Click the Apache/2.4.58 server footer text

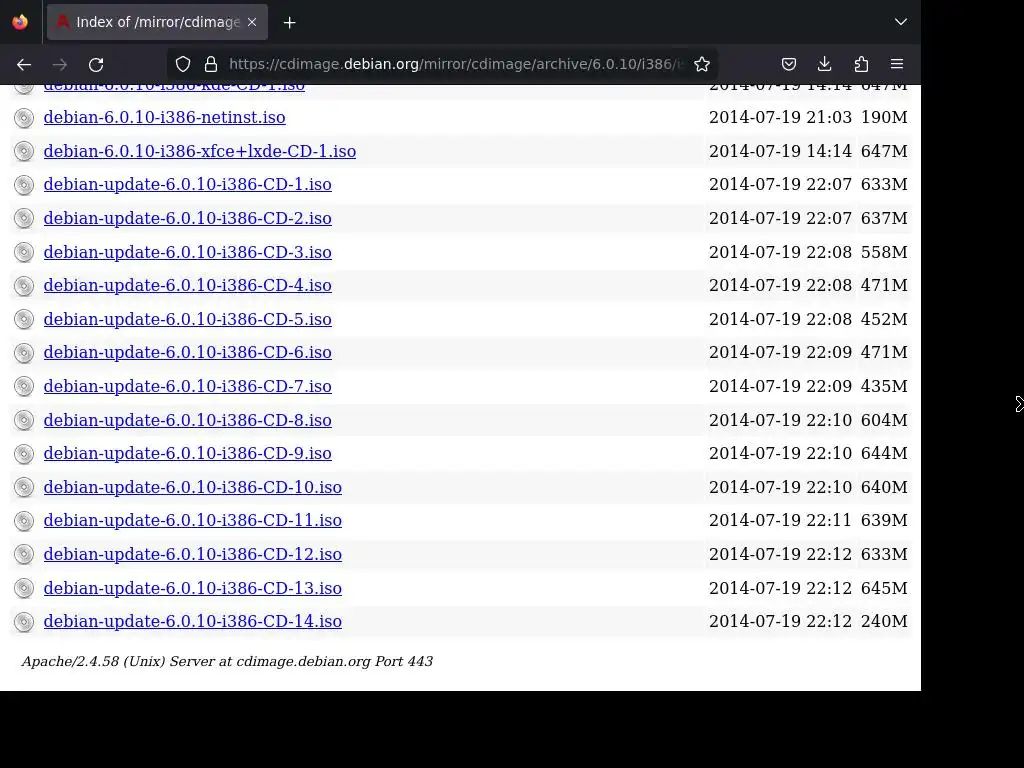pos(227,662)
